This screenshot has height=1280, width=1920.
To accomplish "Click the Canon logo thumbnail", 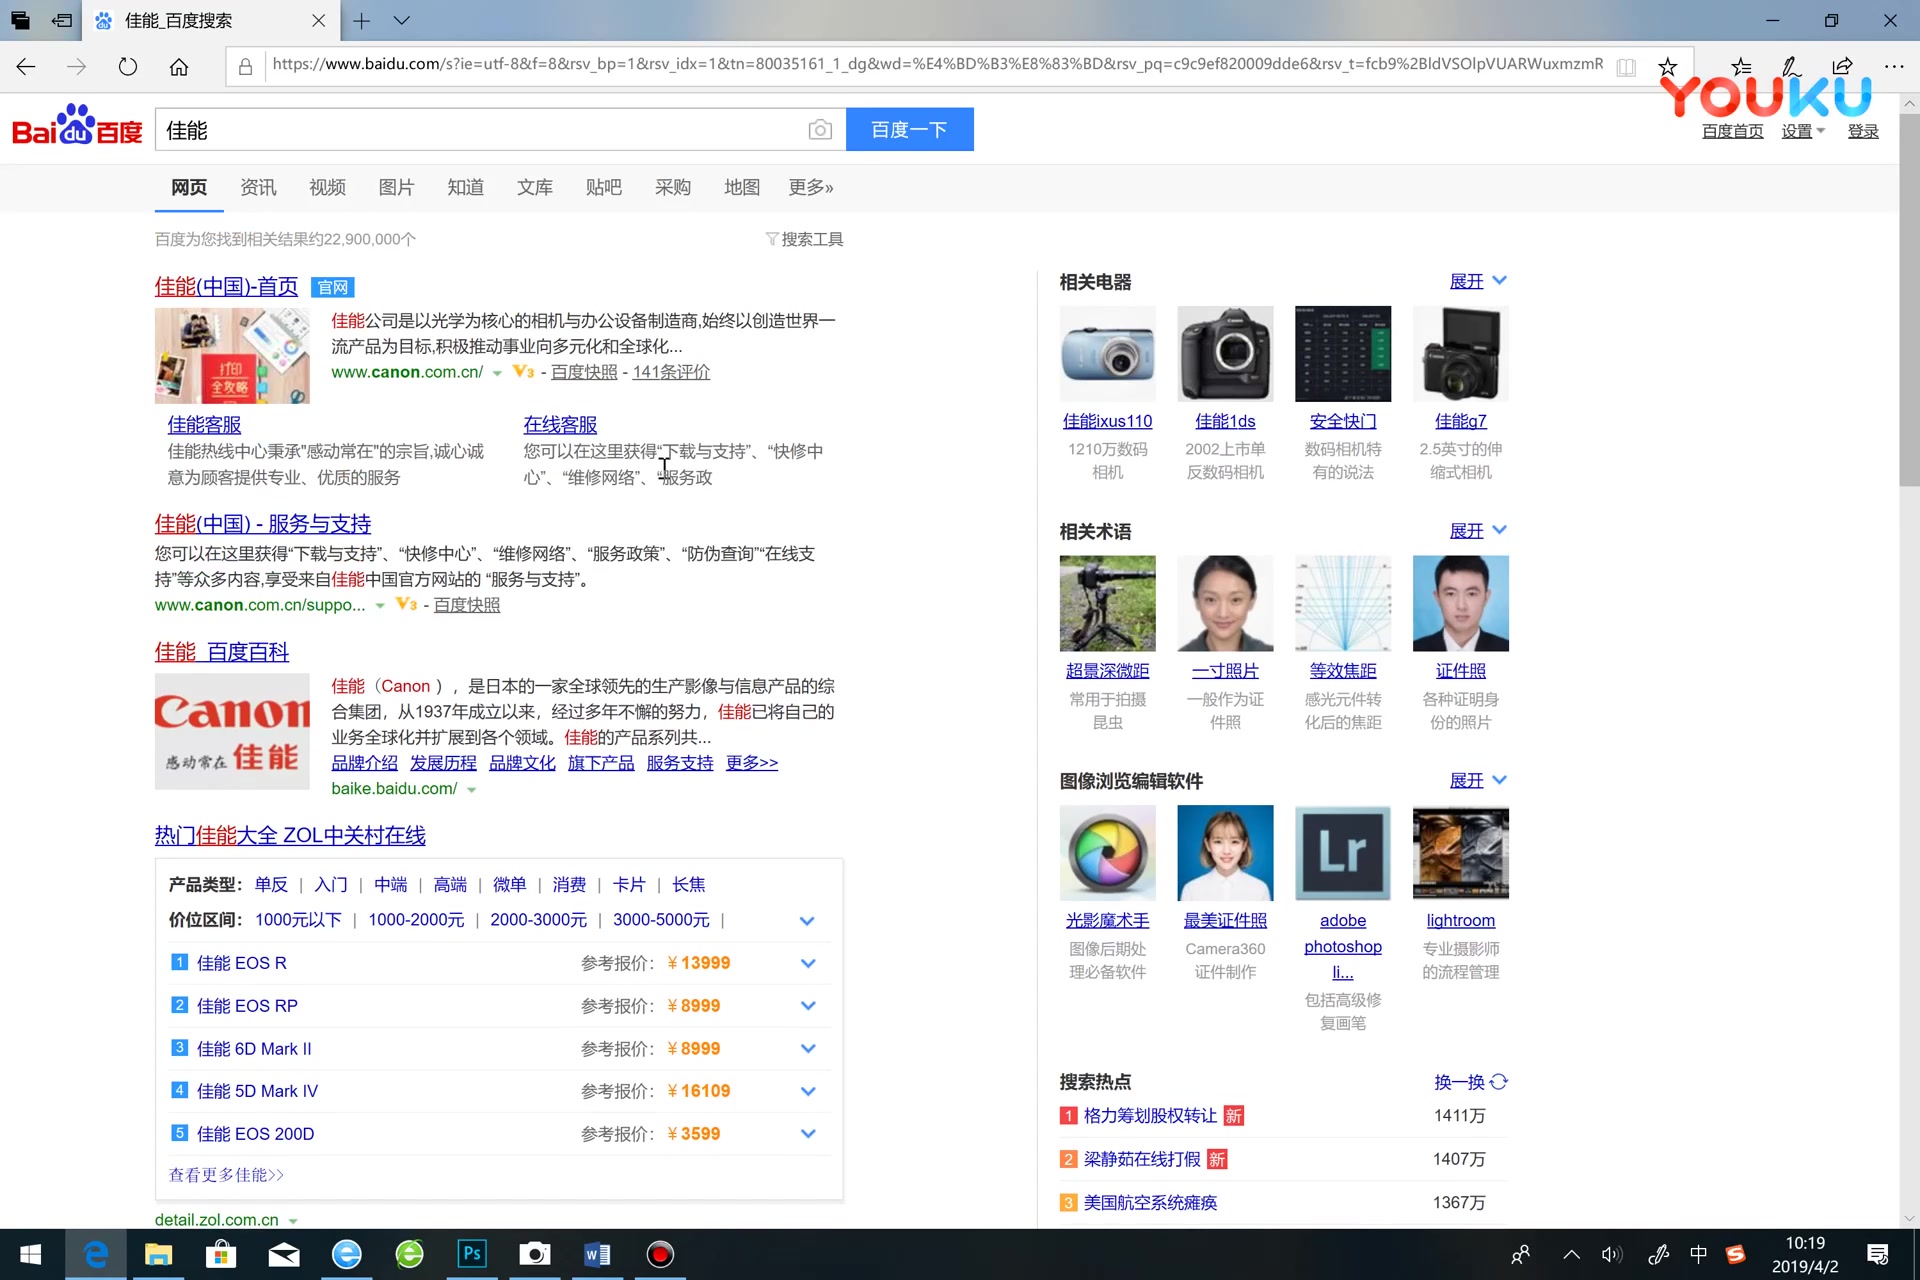I will [232, 731].
